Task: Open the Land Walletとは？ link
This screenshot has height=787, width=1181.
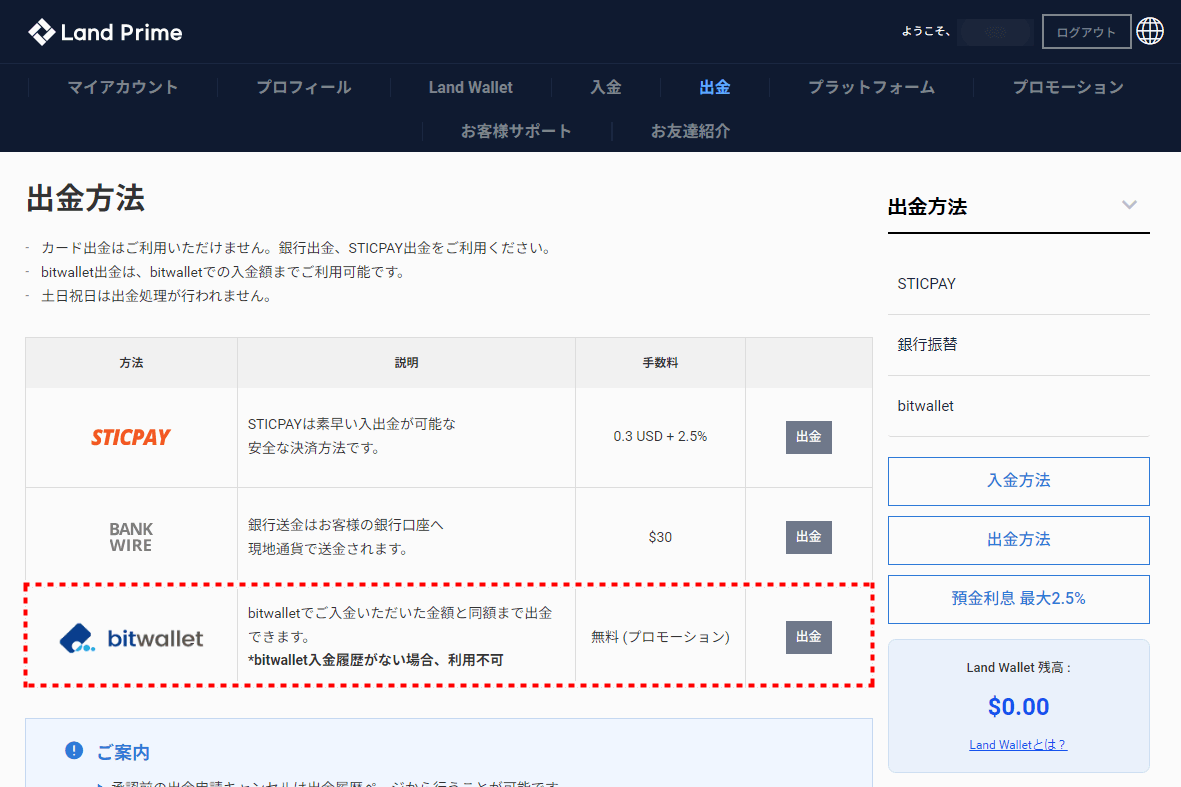Action: pyautogui.click(x=1018, y=745)
